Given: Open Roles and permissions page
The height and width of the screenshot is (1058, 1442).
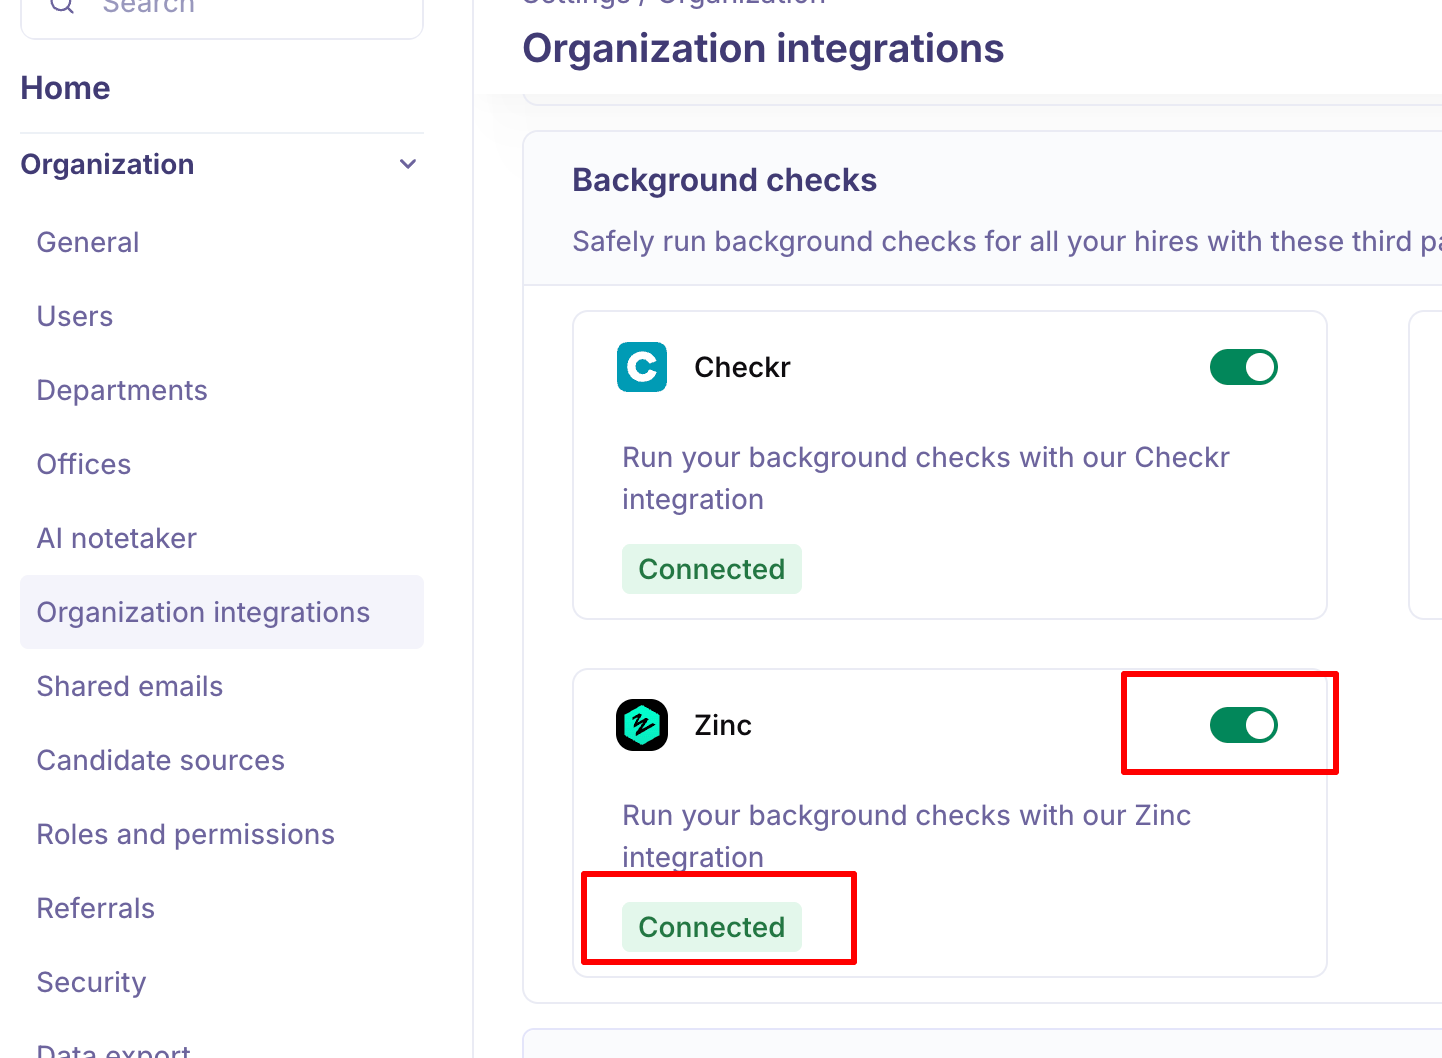Looking at the screenshot, I should pos(186,834).
